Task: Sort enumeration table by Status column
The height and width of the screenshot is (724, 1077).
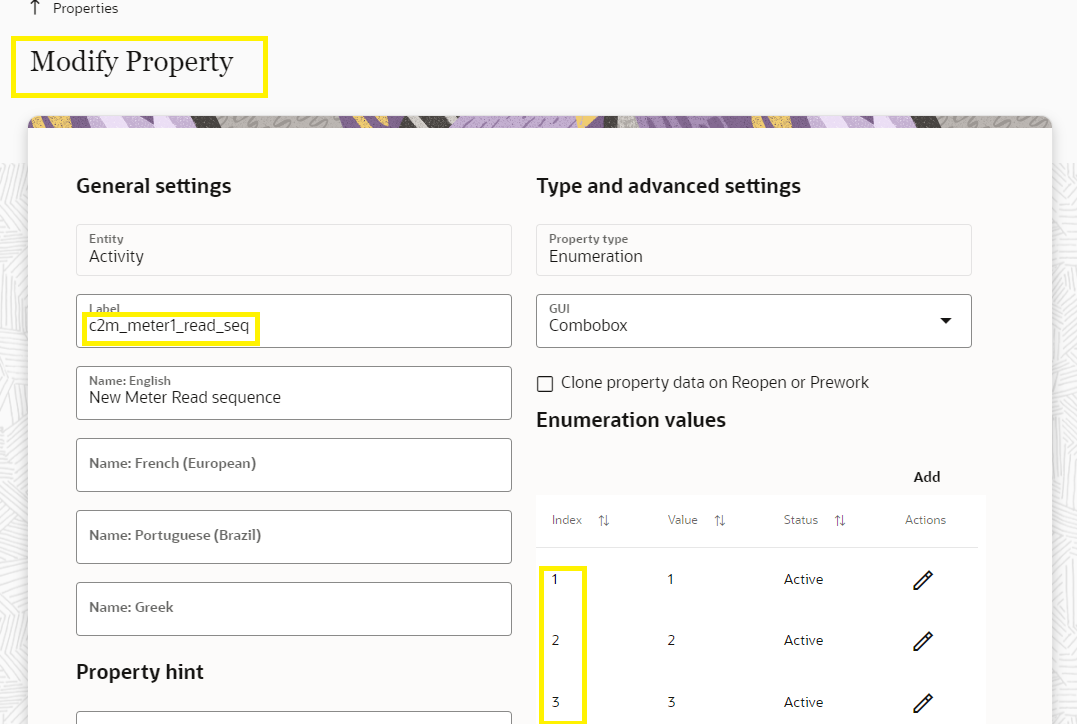Action: pos(840,521)
